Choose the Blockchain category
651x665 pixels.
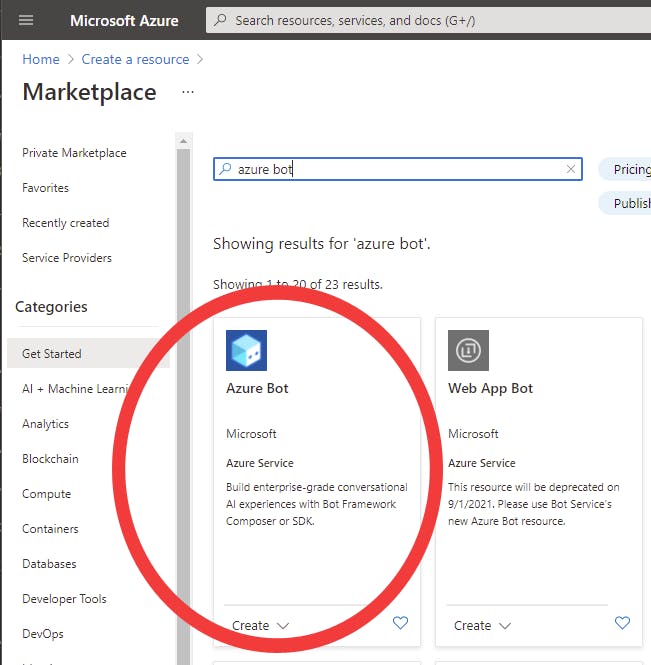coord(50,459)
